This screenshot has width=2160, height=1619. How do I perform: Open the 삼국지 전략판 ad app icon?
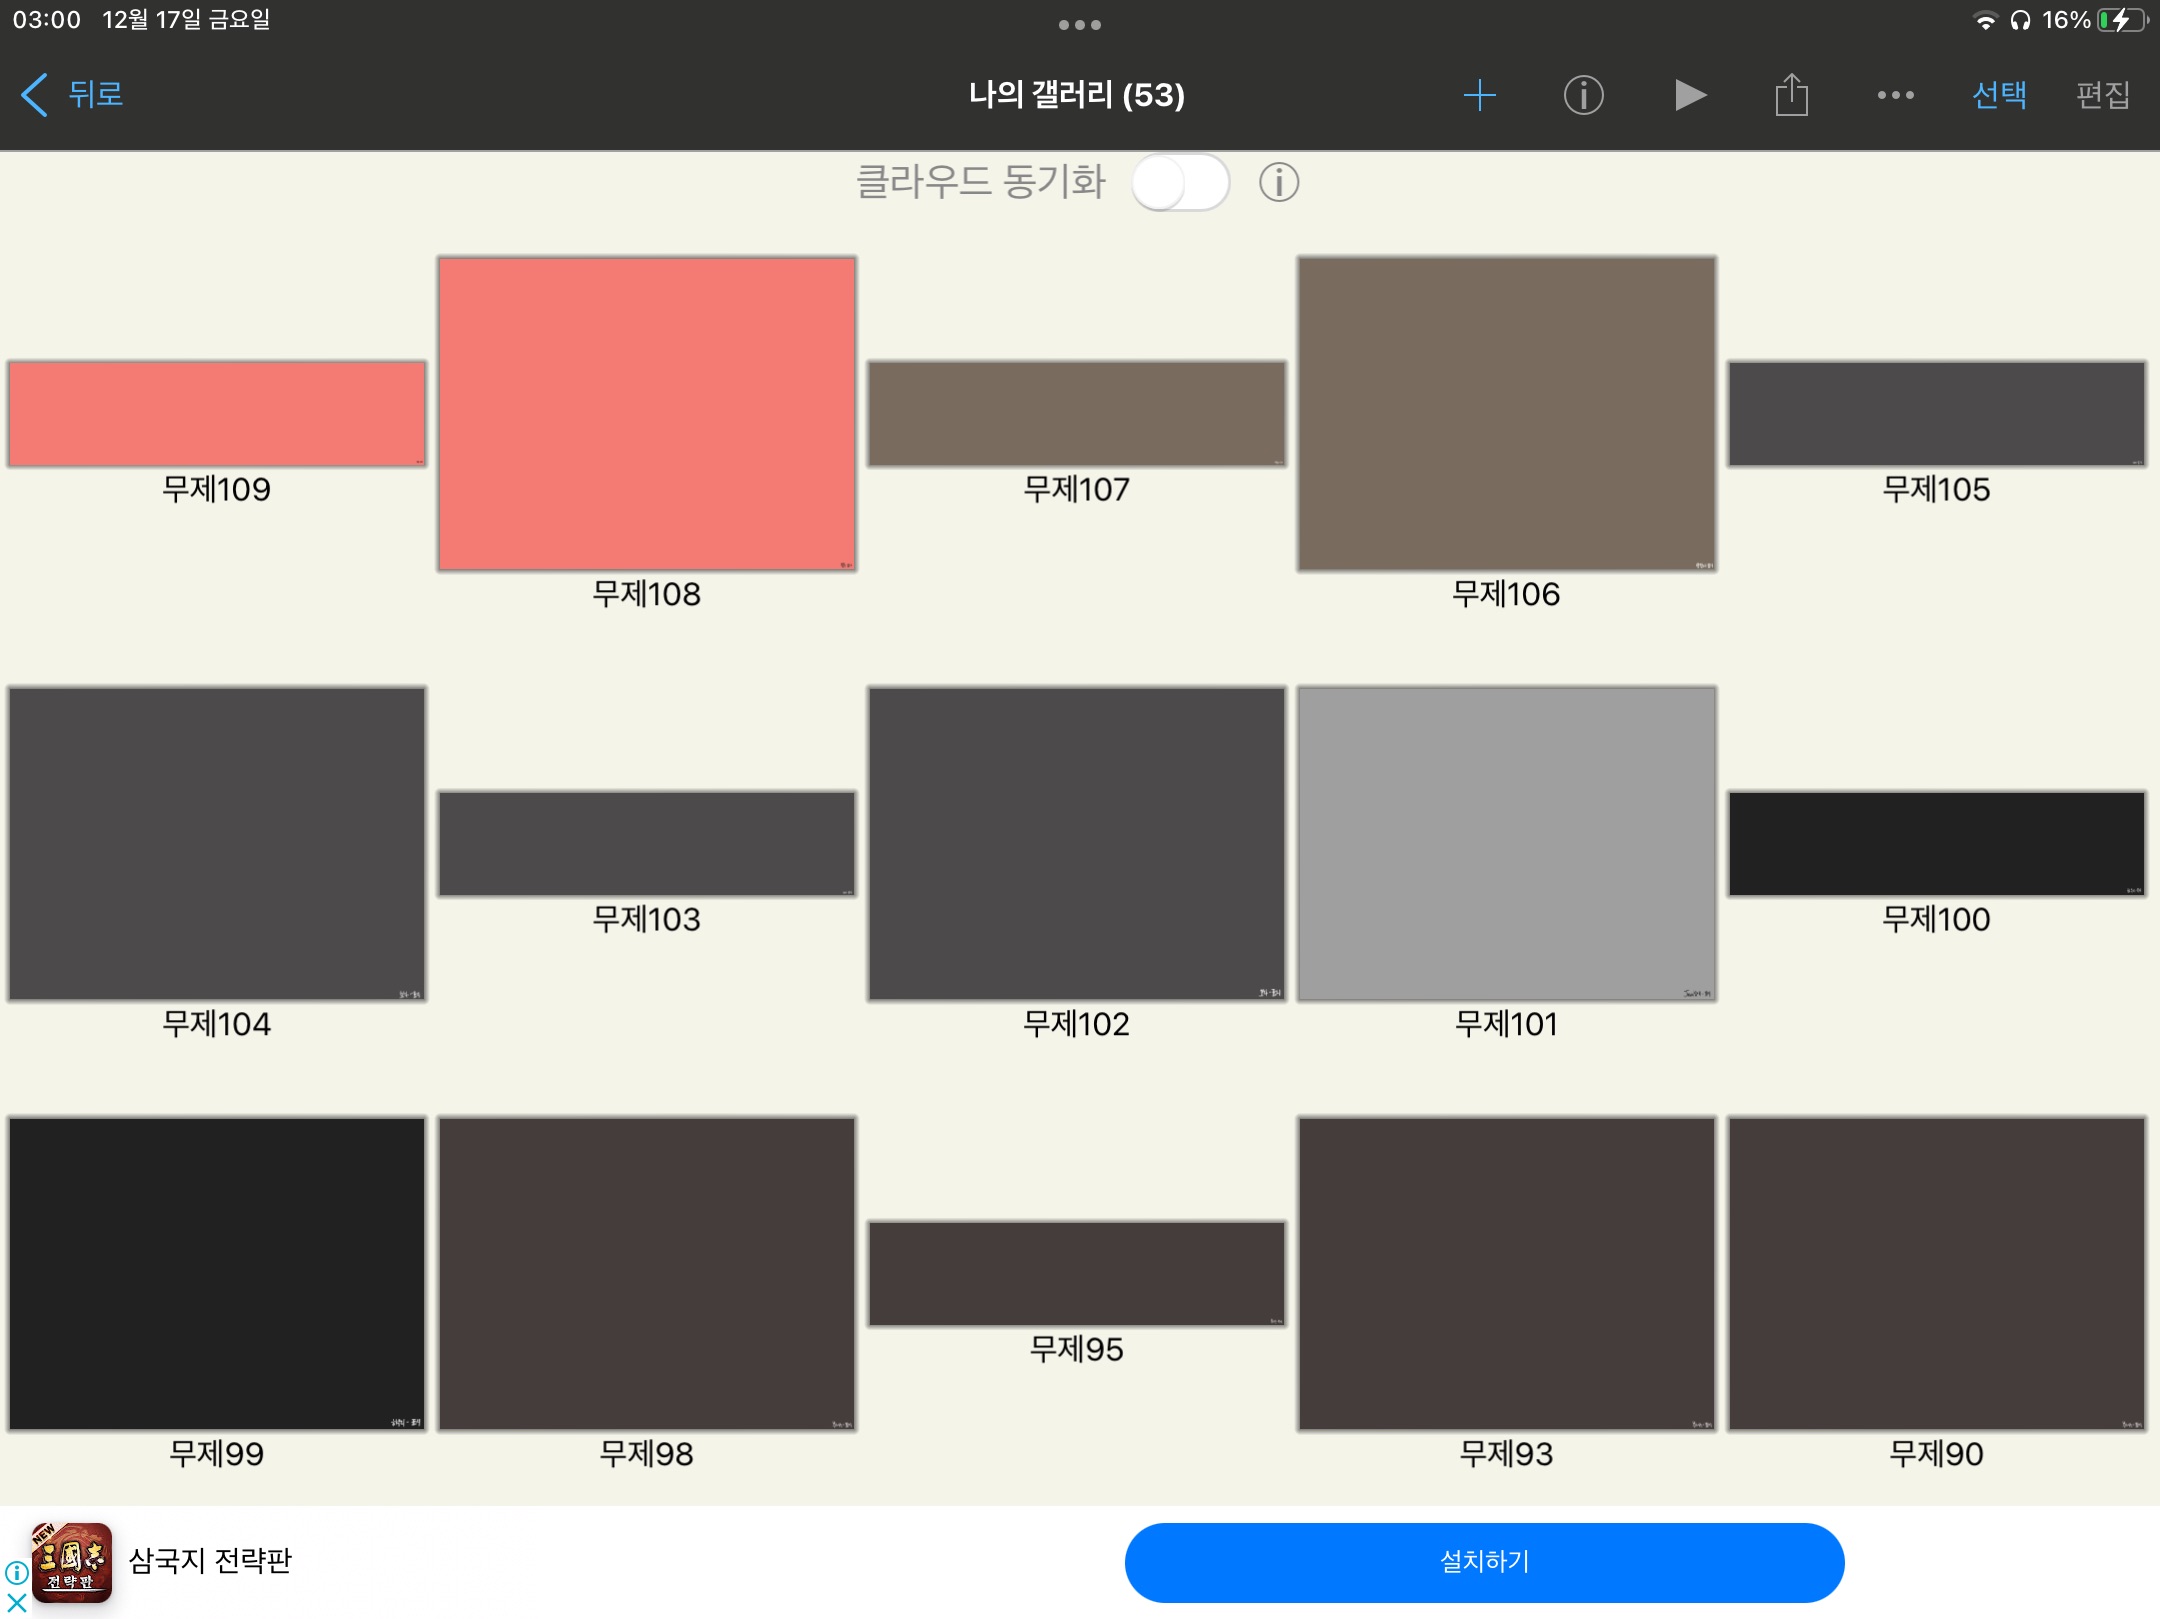coord(71,1562)
